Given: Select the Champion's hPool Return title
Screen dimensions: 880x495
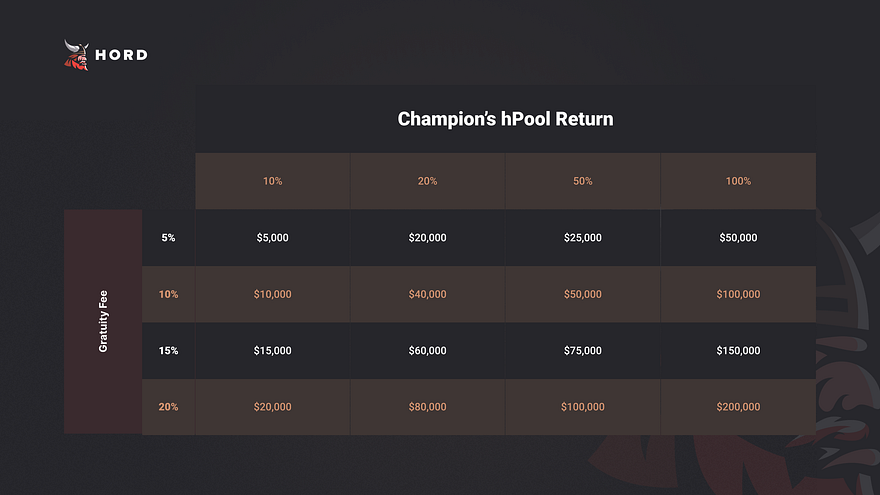Looking at the screenshot, I should tap(505, 119).
